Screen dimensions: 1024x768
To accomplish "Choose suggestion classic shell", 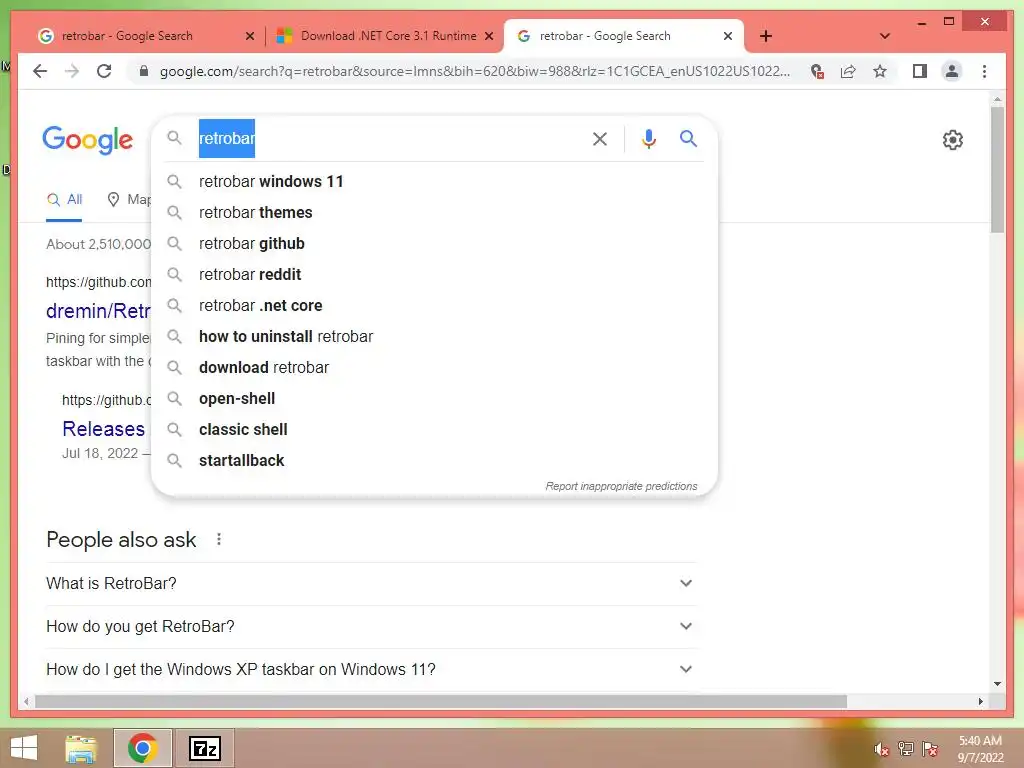I will click(434, 430).
